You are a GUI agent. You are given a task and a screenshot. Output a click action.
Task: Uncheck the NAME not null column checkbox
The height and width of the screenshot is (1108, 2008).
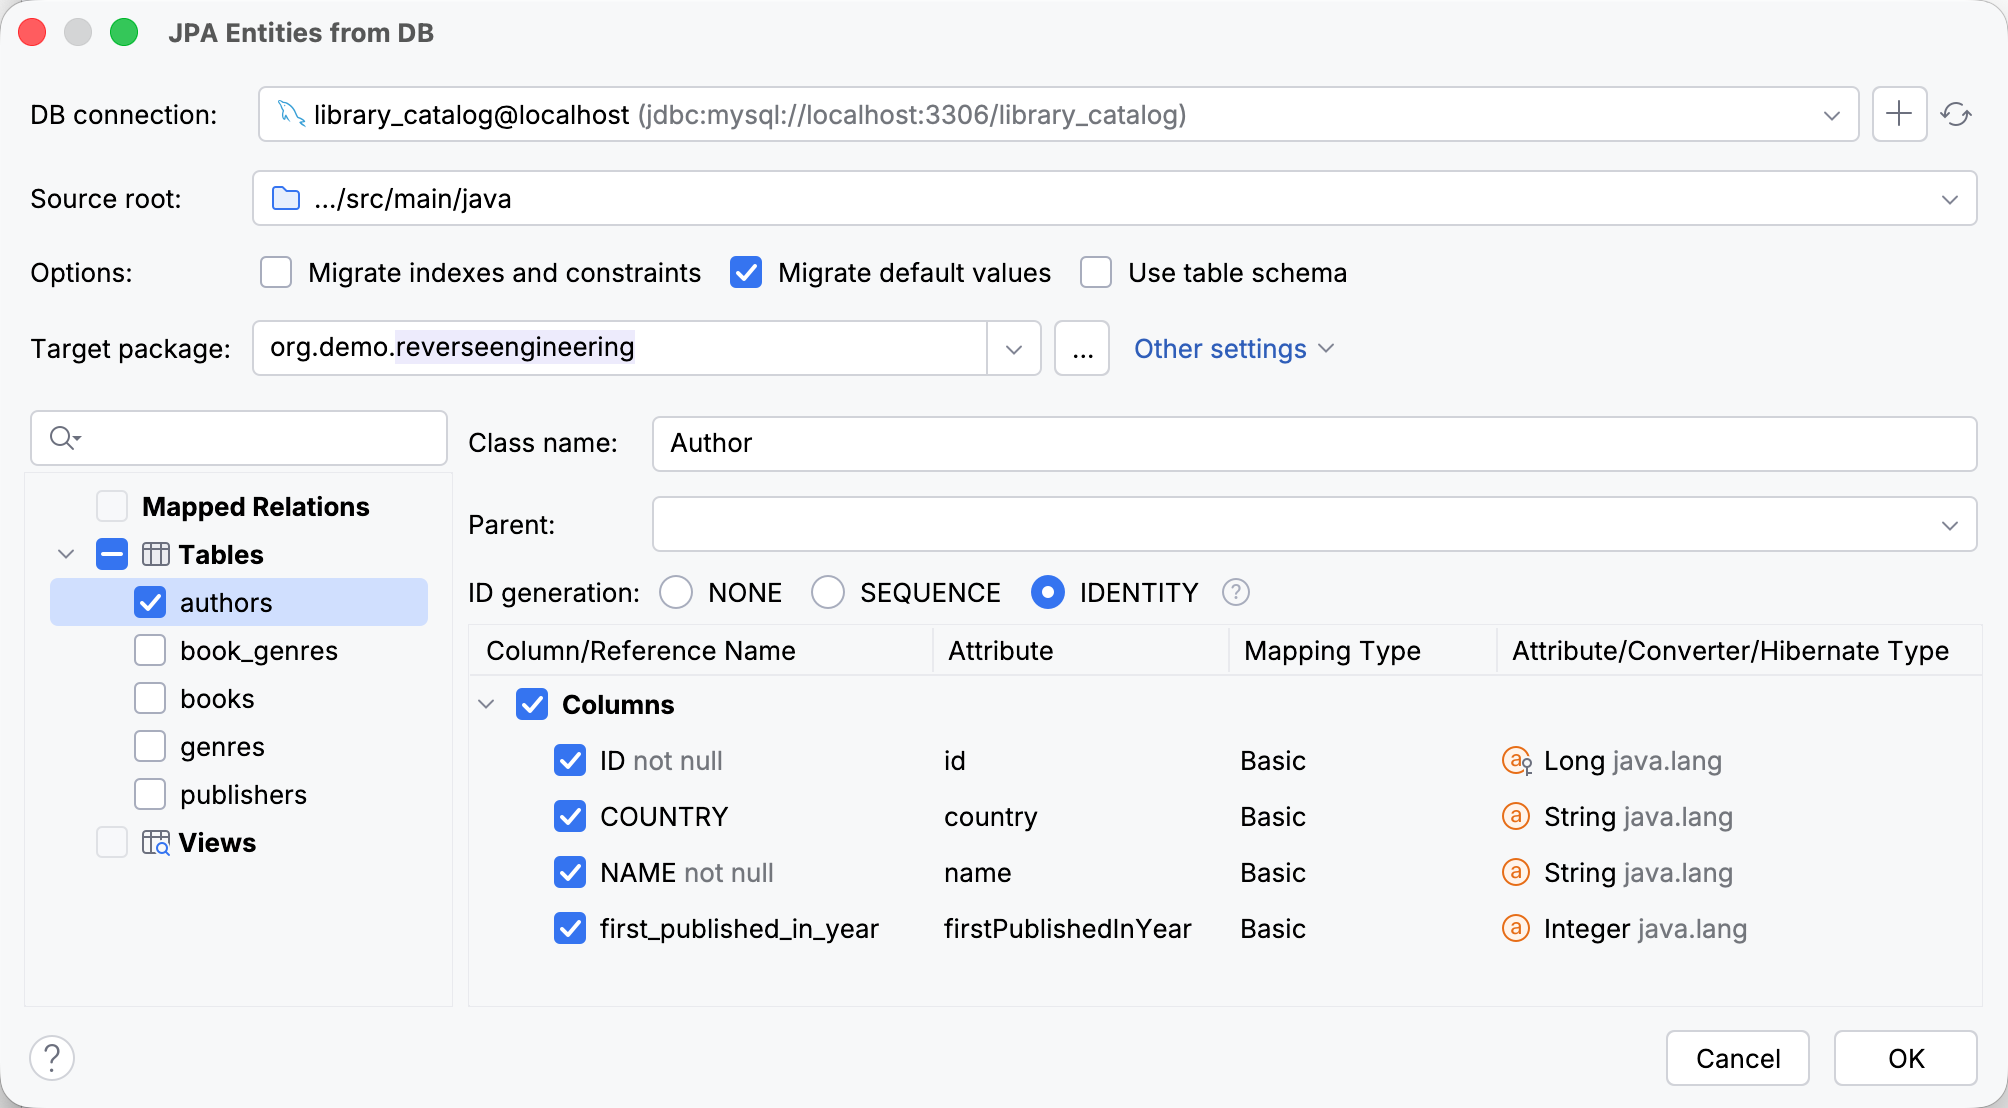[x=570, y=872]
